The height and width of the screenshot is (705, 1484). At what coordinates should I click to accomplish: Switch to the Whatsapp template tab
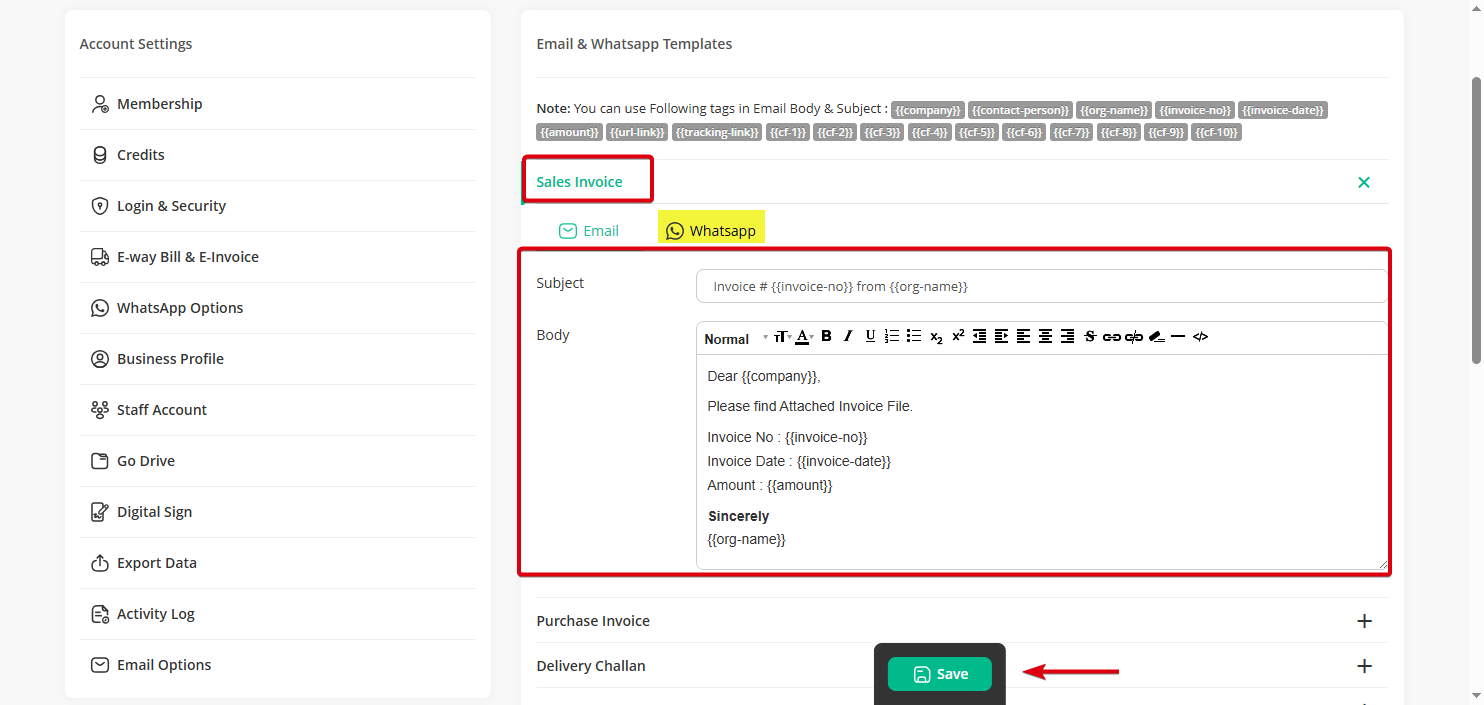click(711, 231)
